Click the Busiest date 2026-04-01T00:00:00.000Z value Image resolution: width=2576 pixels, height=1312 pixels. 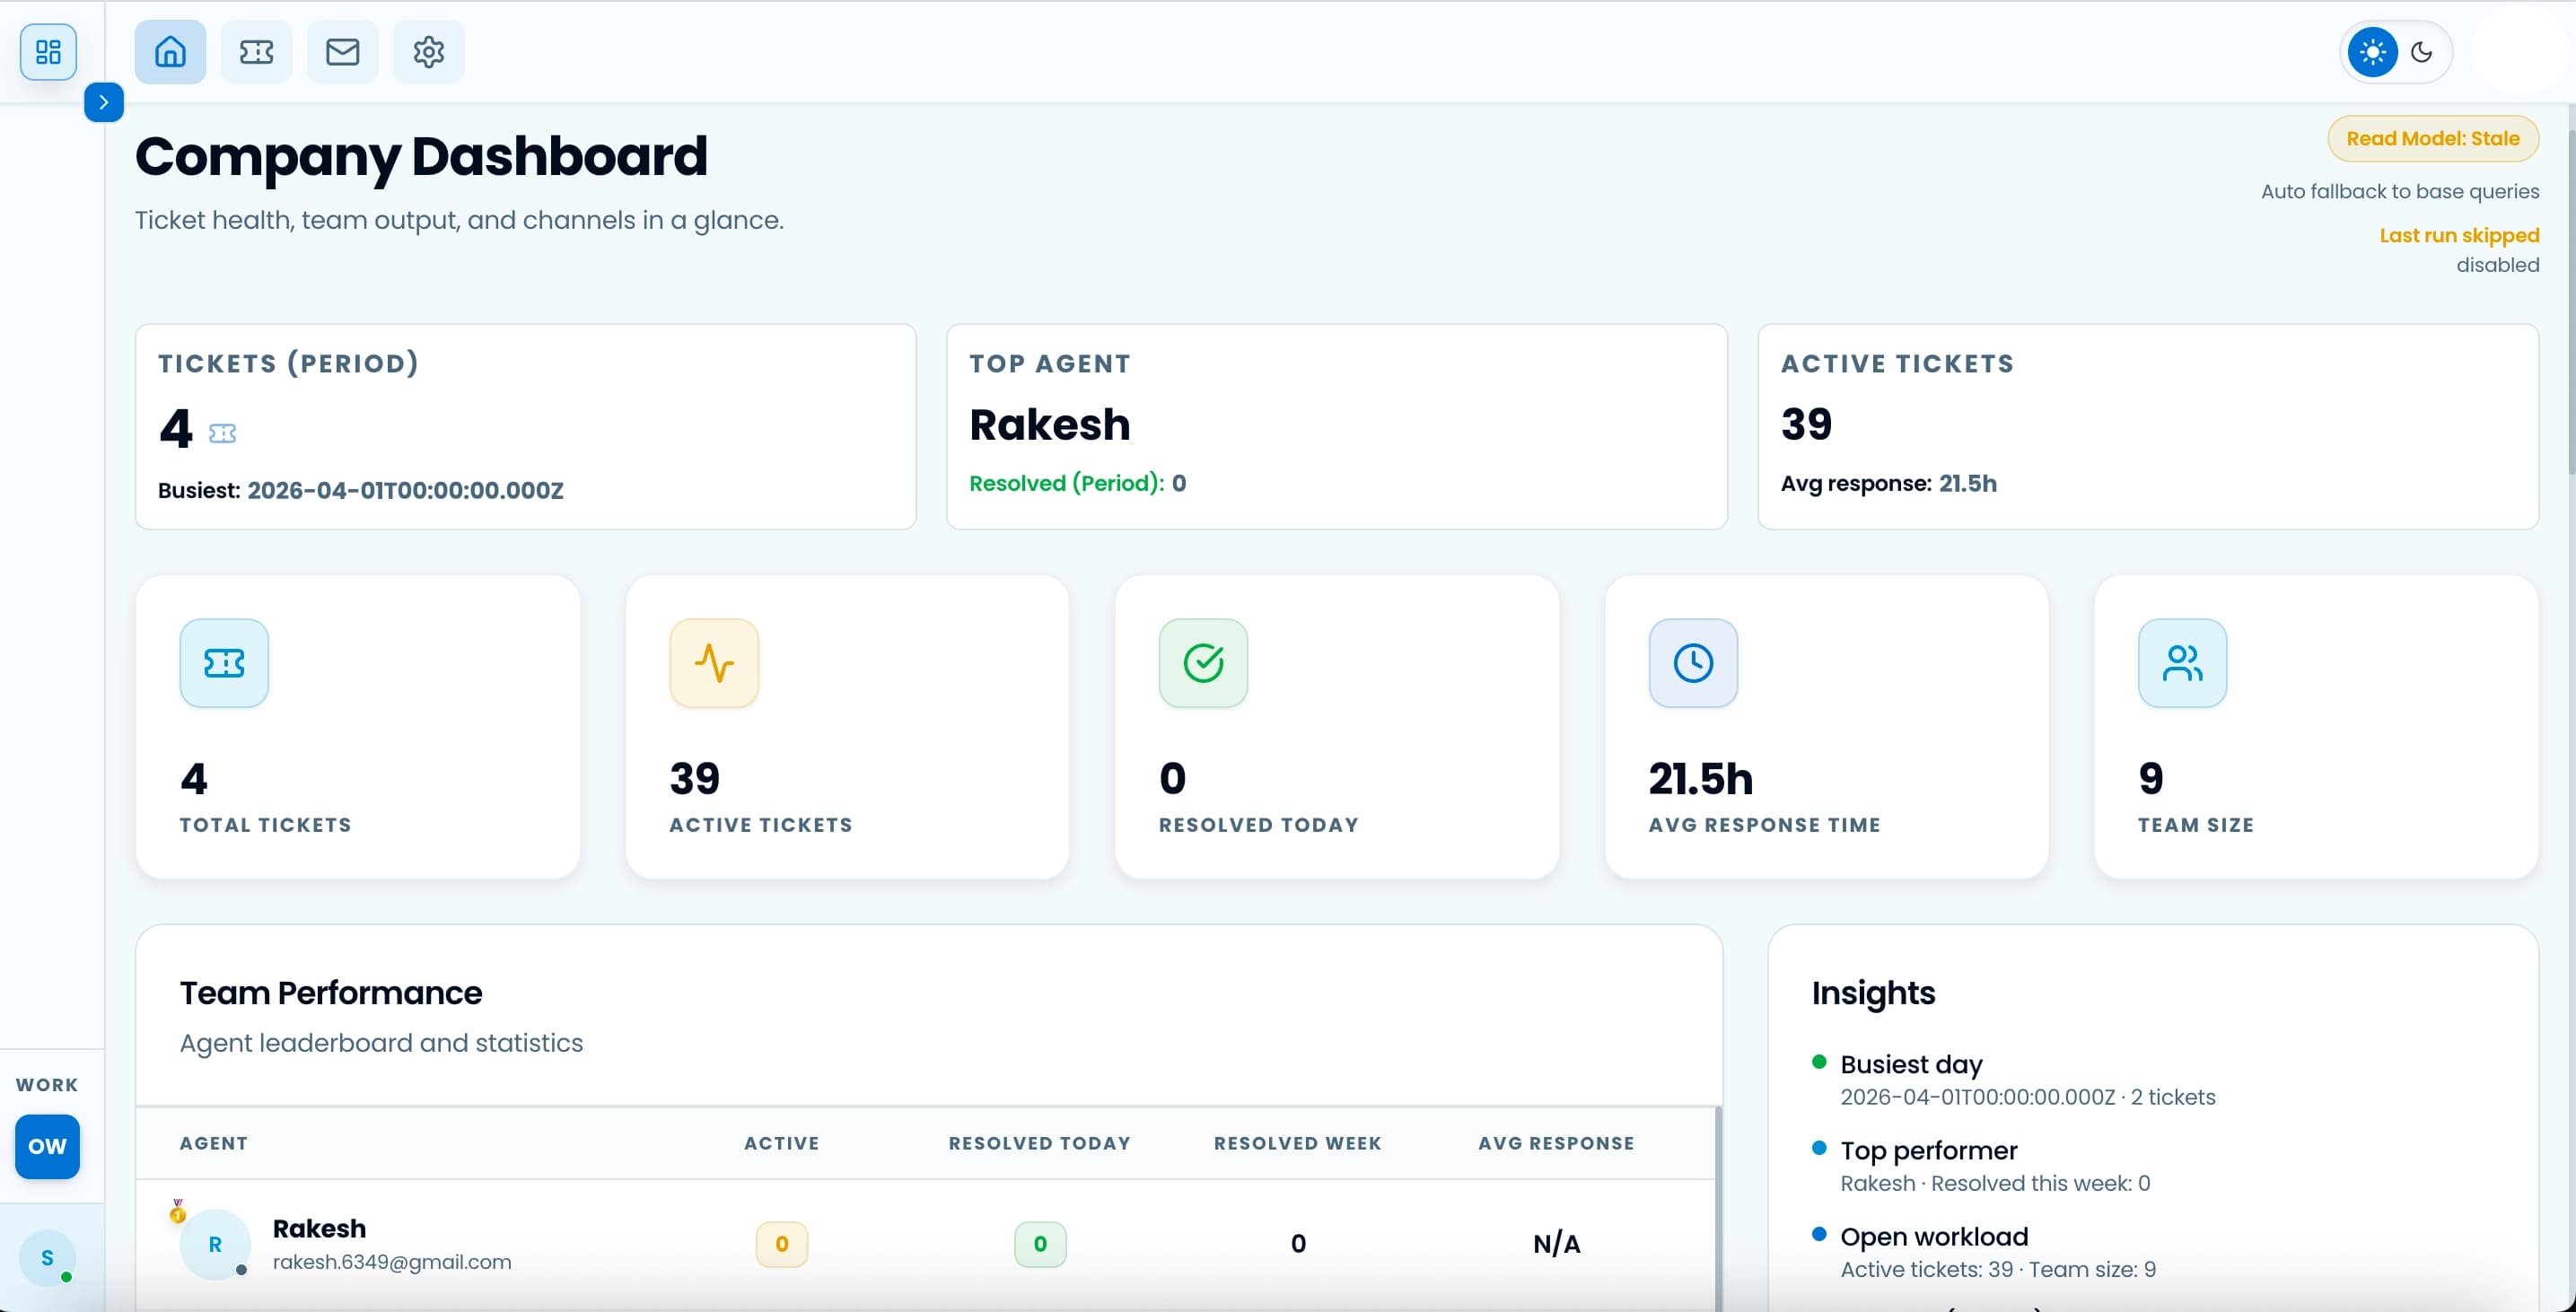click(x=405, y=490)
